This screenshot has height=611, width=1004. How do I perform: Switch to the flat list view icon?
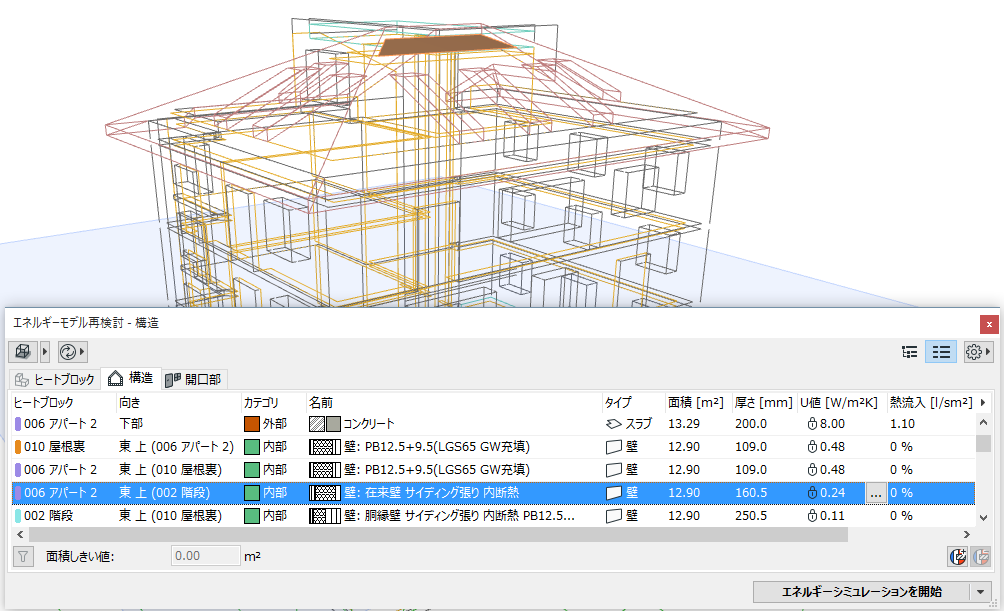coord(941,352)
